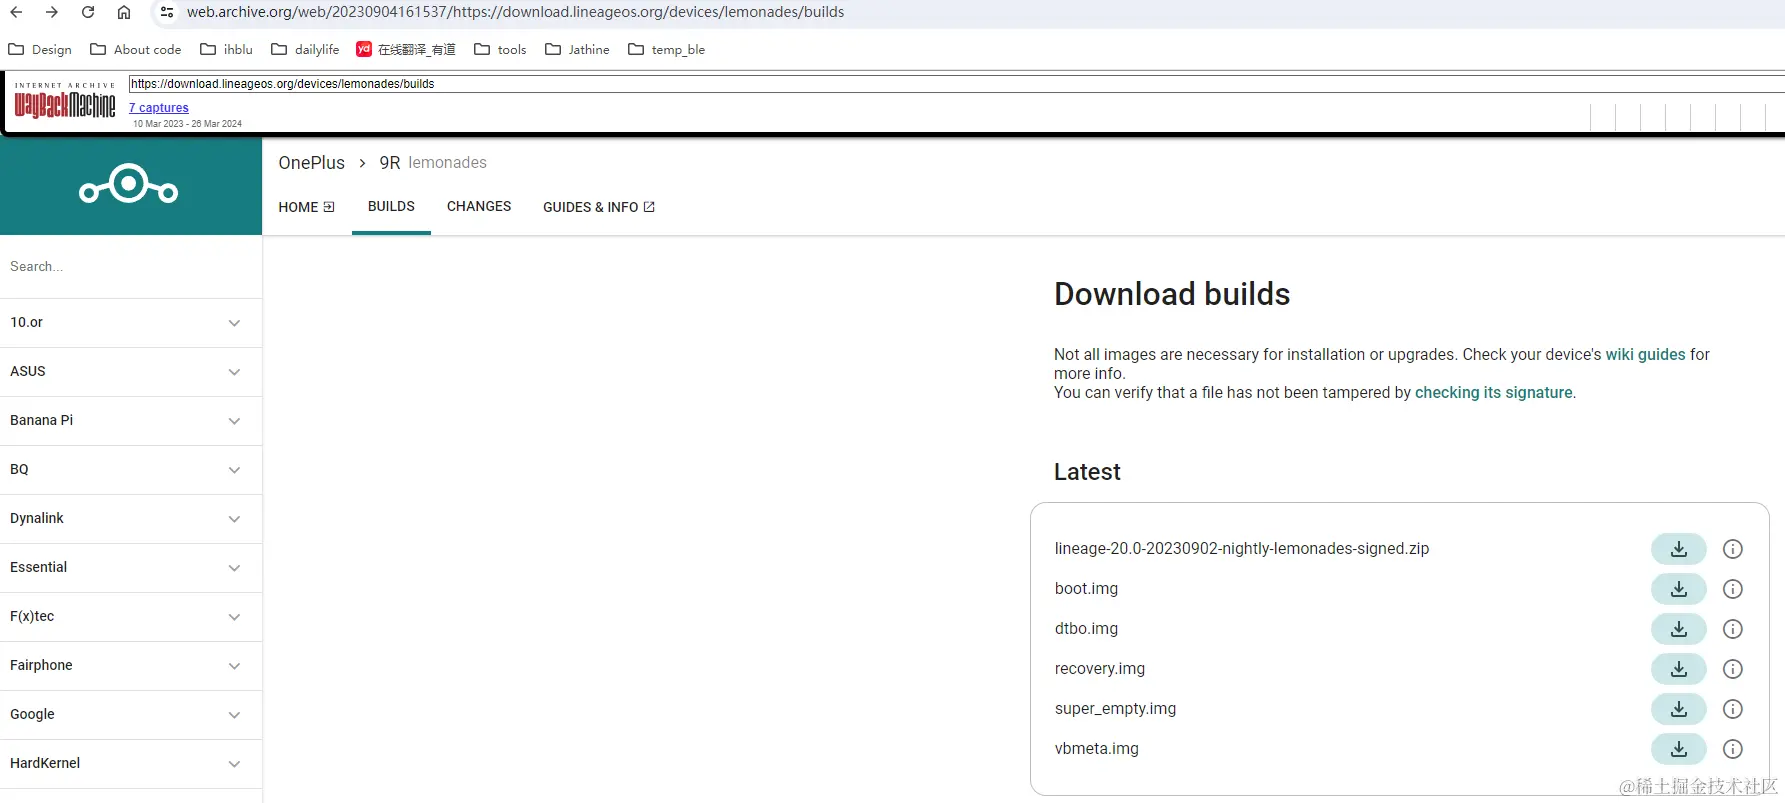The height and width of the screenshot is (803, 1785).
Task: View site information icon in address bar
Action: (167, 12)
